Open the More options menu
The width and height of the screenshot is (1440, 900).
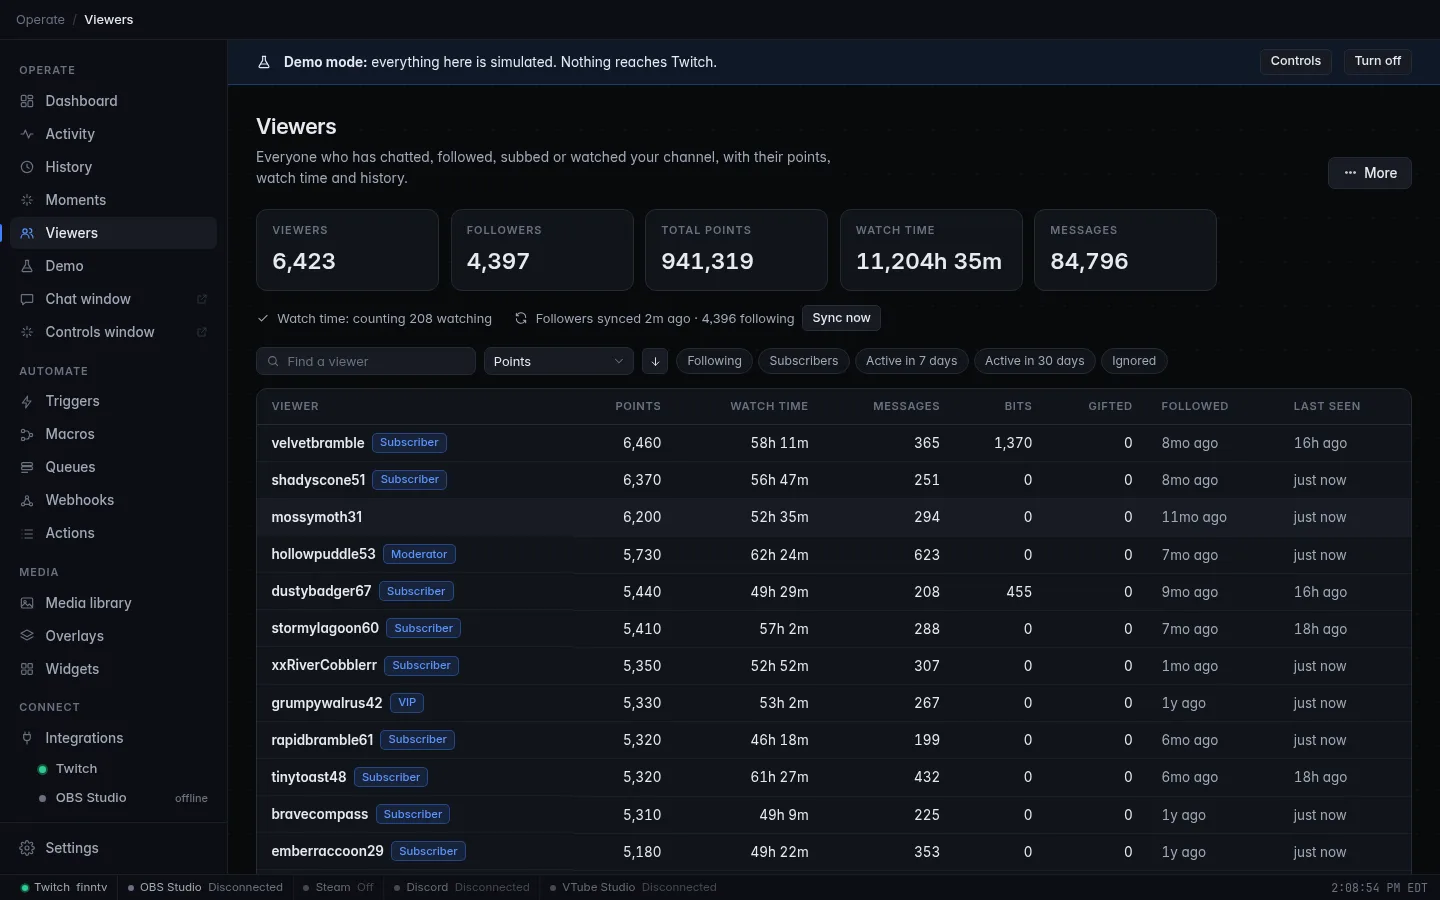coord(1370,173)
